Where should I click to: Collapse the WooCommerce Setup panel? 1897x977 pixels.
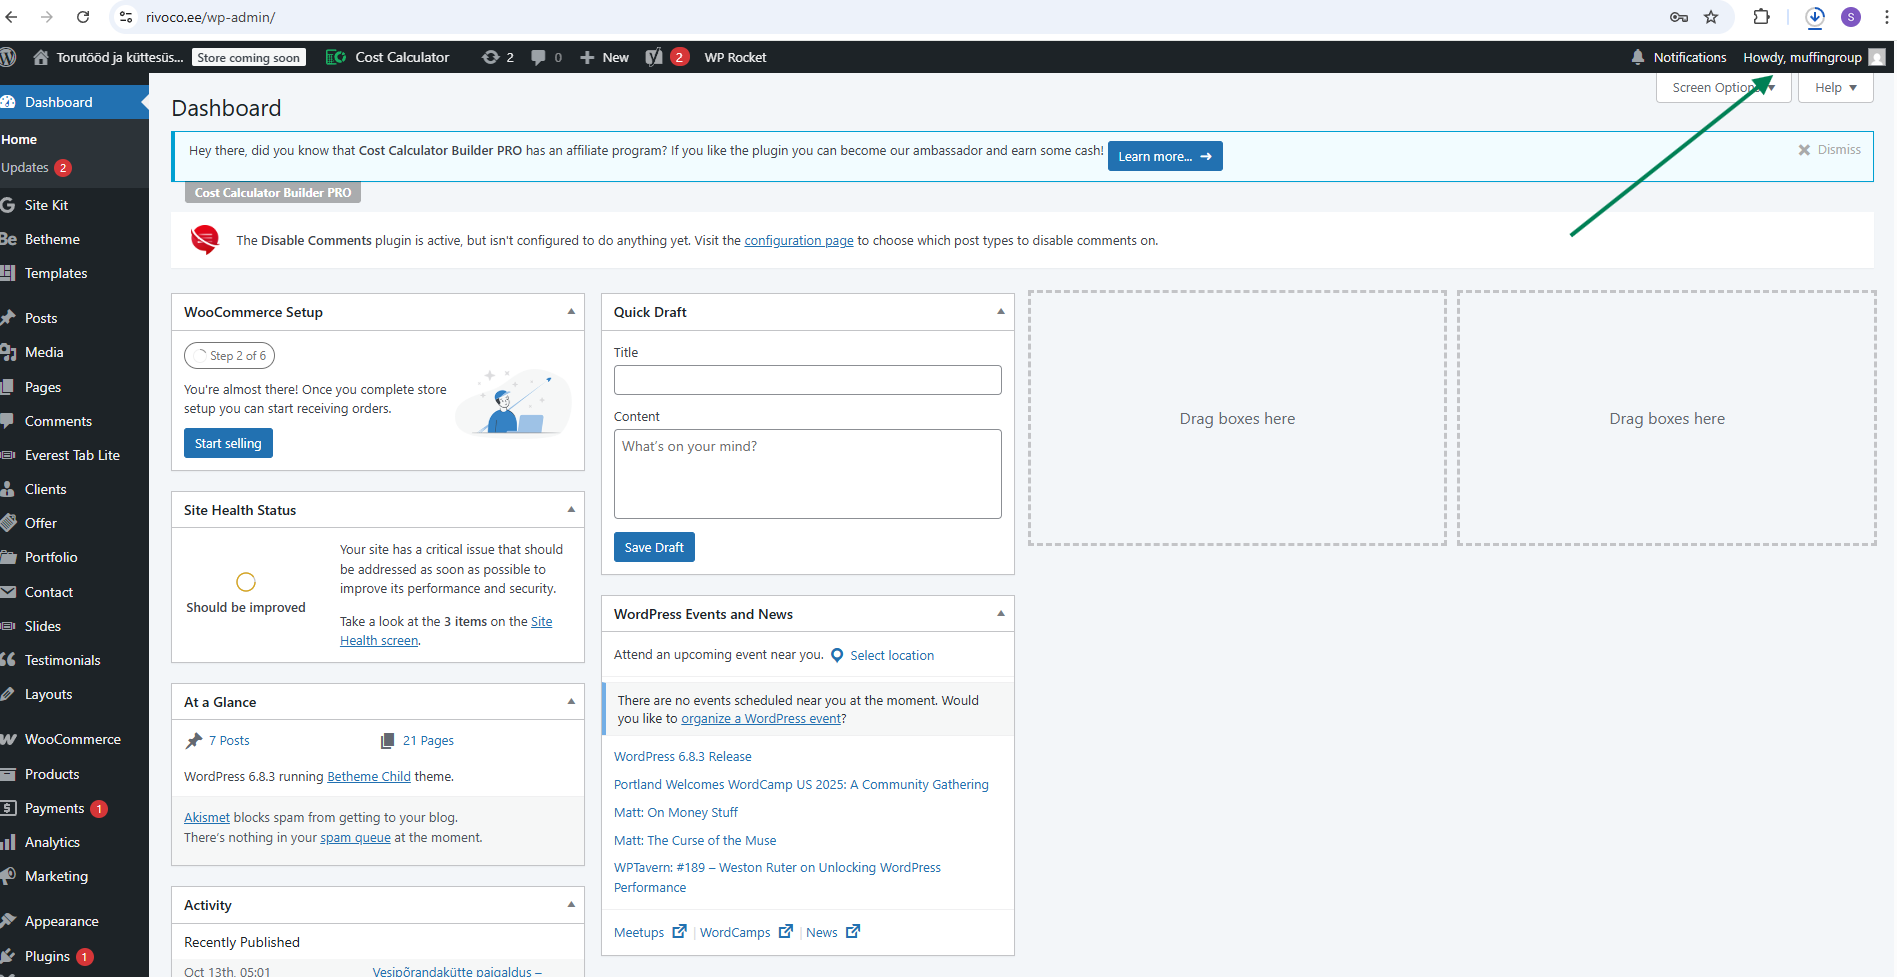click(x=571, y=312)
